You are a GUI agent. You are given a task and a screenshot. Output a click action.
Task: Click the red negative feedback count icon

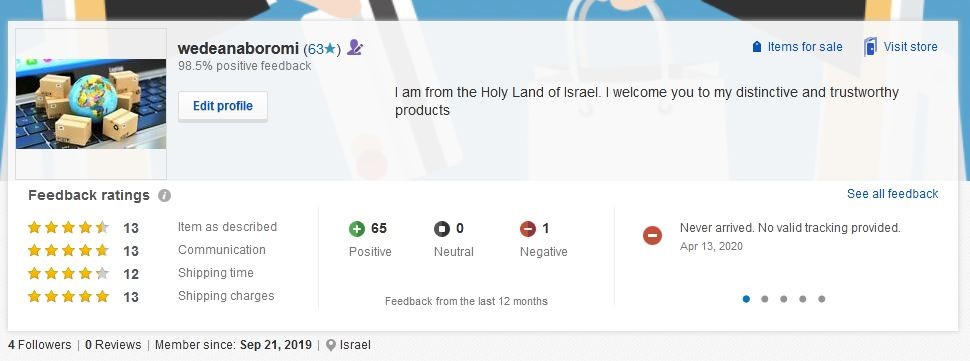tap(528, 229)
